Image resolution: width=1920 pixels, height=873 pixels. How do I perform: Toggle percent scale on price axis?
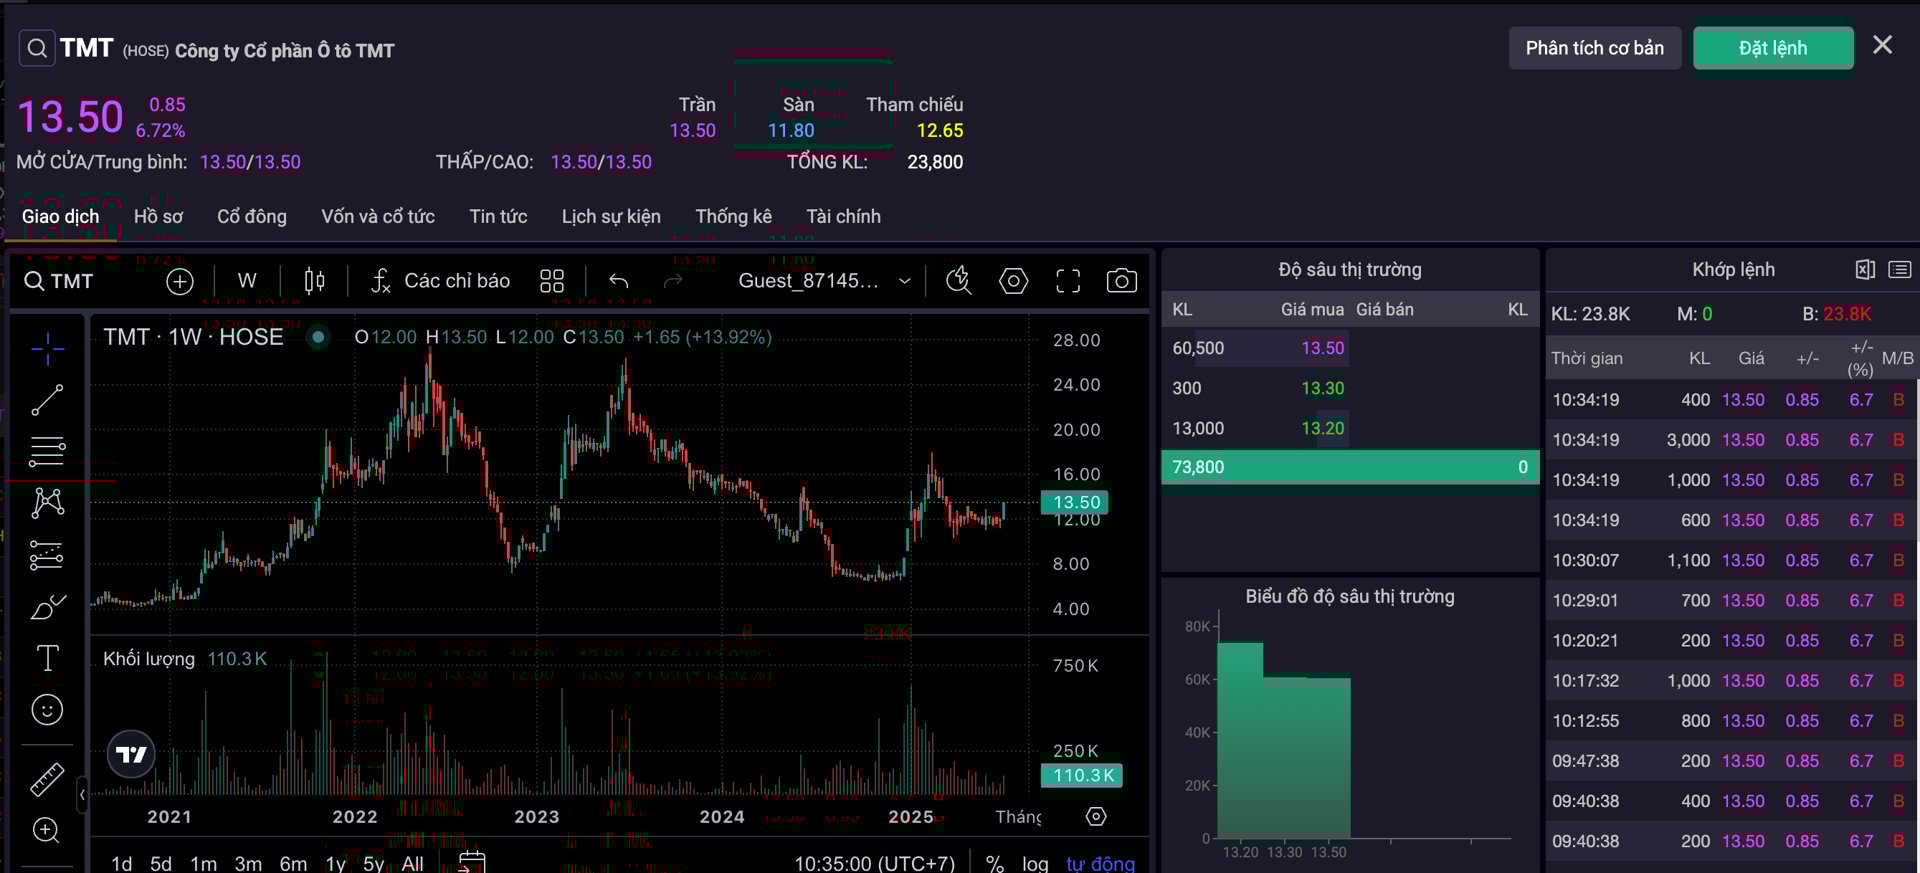[994, 863]
